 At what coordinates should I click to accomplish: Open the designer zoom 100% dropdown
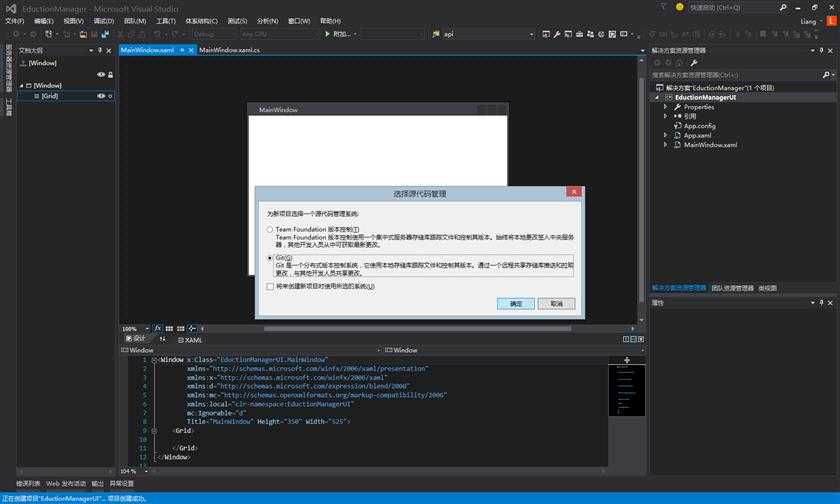145,328
